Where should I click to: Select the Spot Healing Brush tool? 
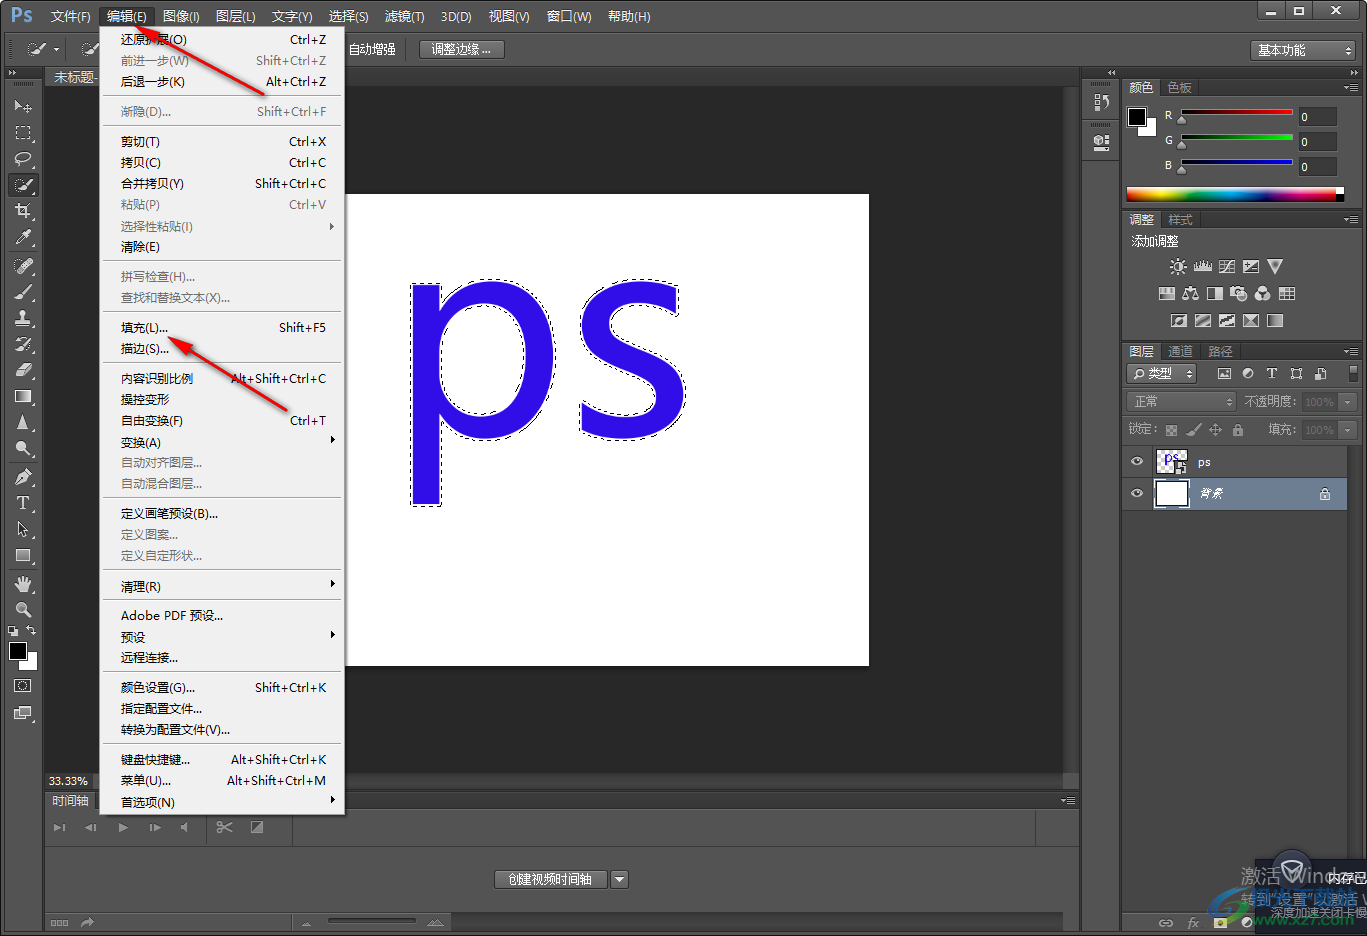pyautogui.click(x=23, y=266)
